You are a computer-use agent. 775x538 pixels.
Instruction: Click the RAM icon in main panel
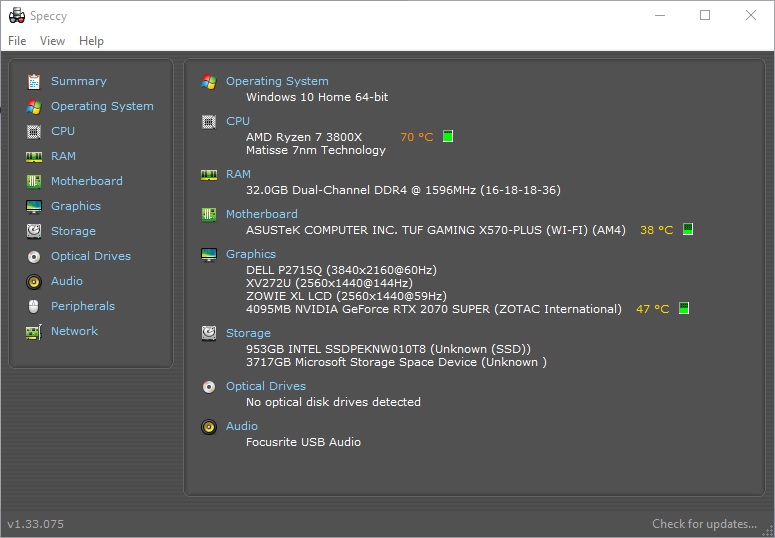pyautogui.click(x=209, y=175)
